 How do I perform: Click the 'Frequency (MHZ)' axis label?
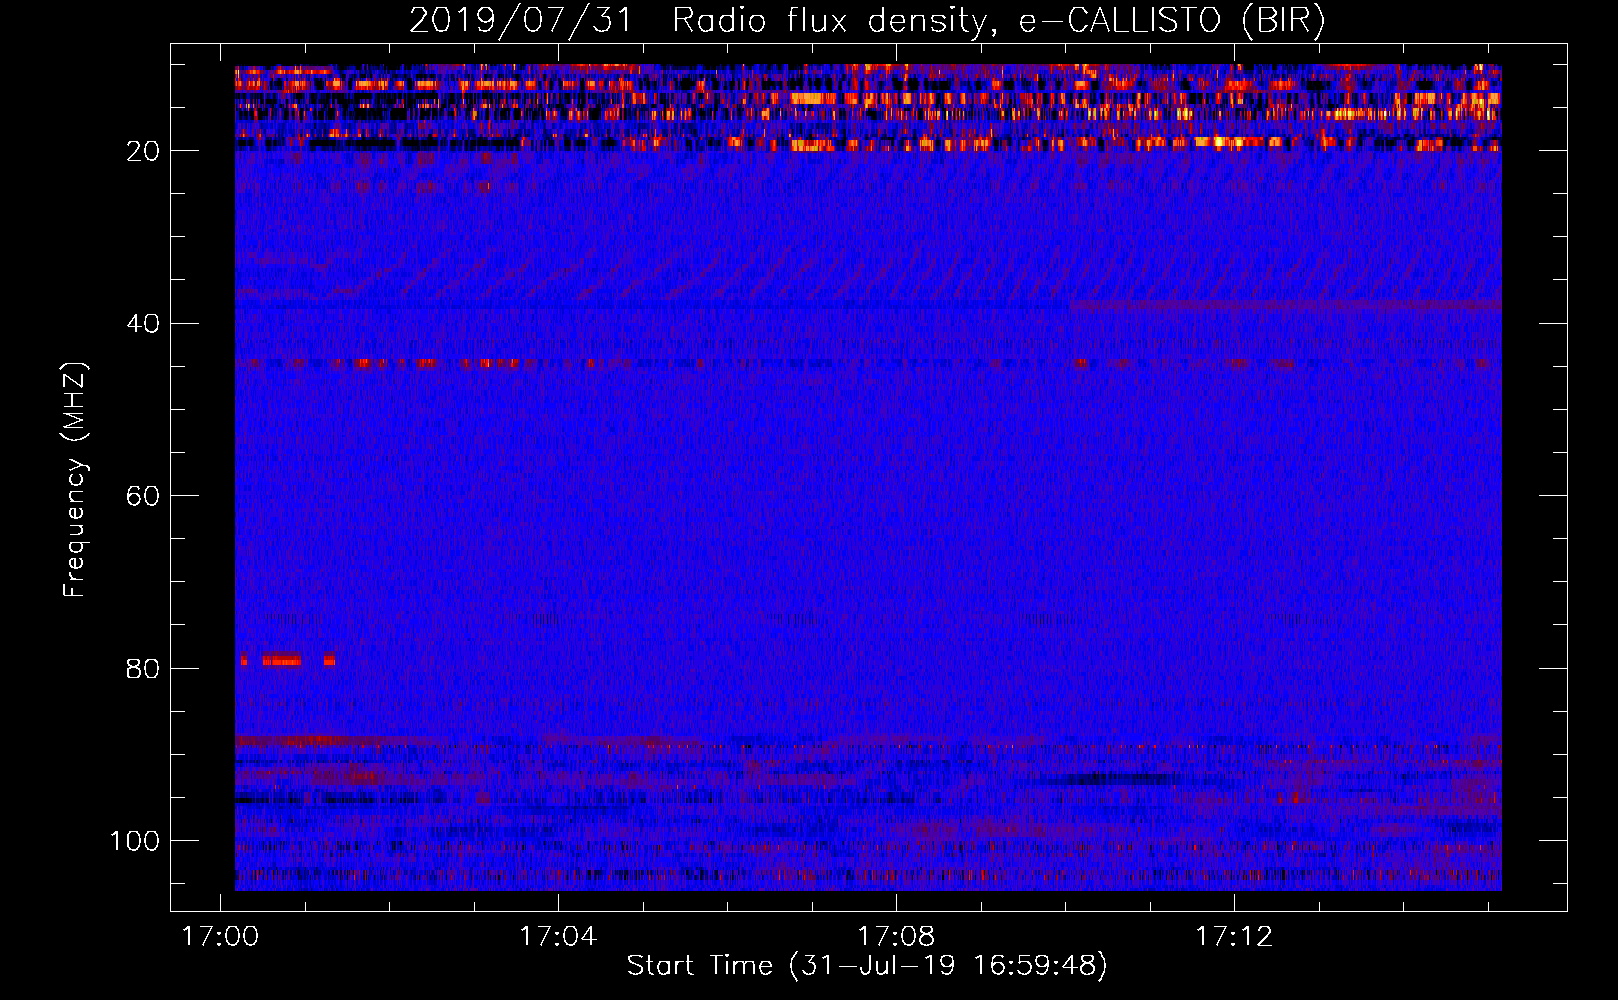click(x=74, y=479)
